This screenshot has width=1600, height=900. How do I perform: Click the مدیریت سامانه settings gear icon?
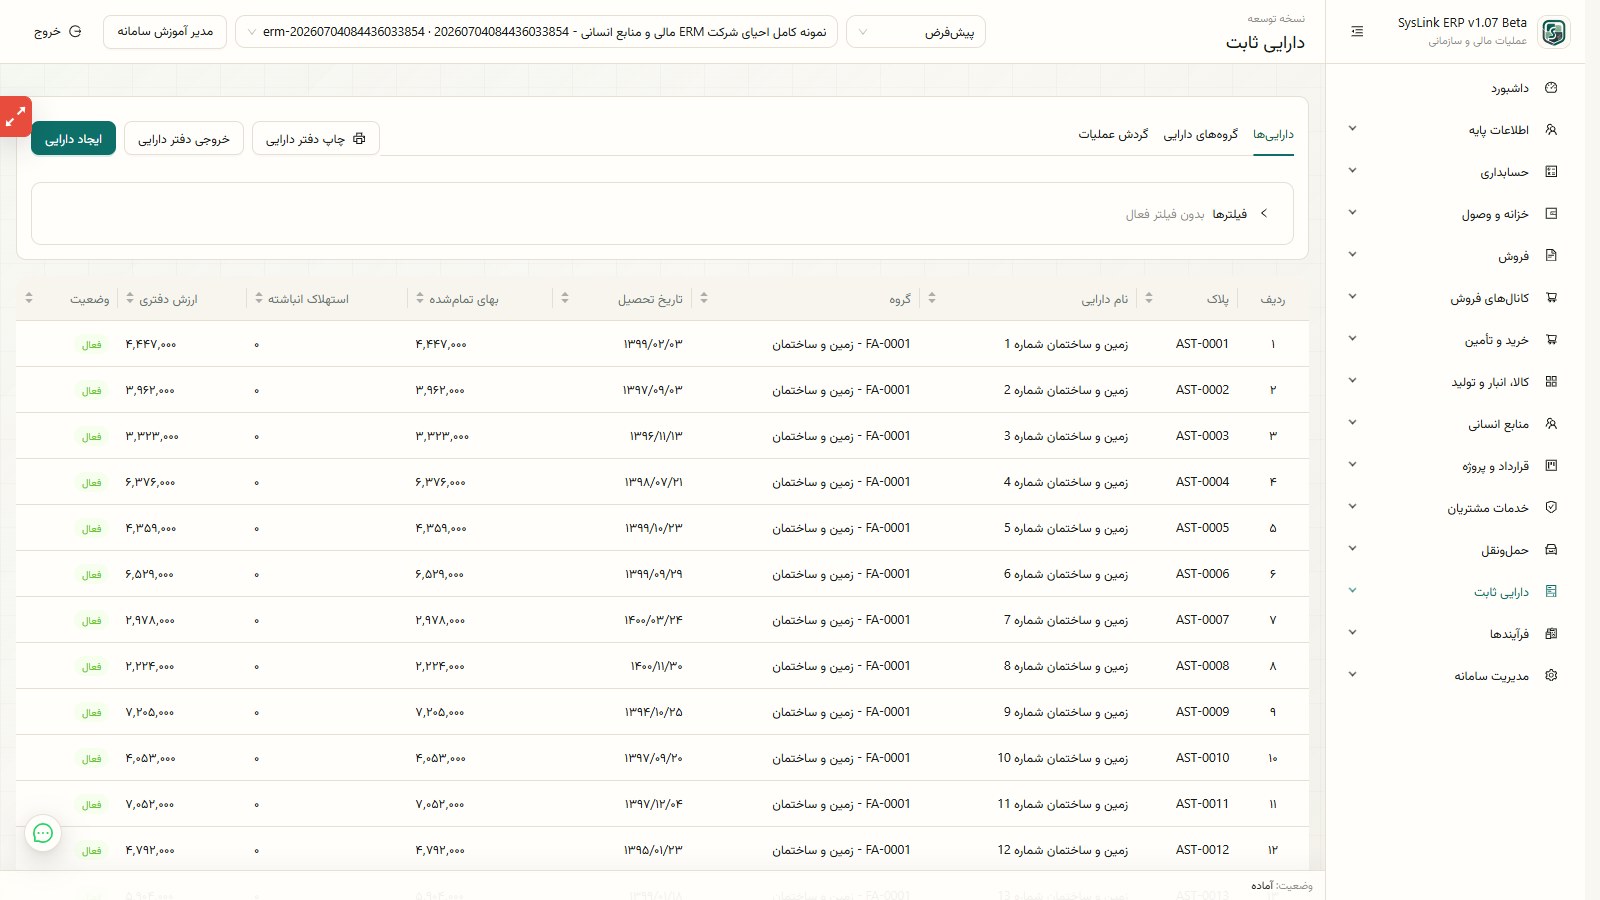click(1551, 676)
